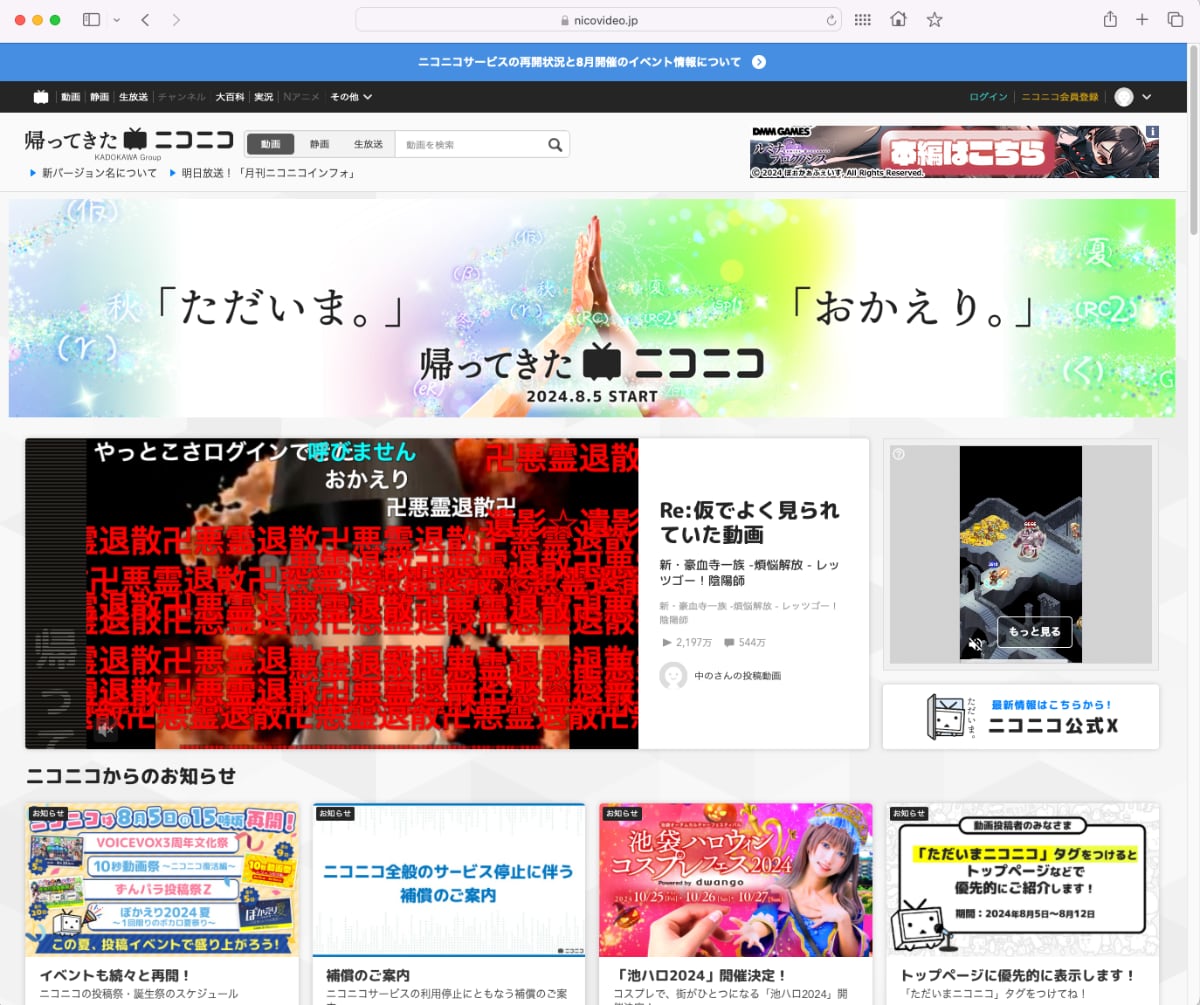1200x1005 pixels.
Task: Click the nicovideo.jp address bar
Action: 598,20
